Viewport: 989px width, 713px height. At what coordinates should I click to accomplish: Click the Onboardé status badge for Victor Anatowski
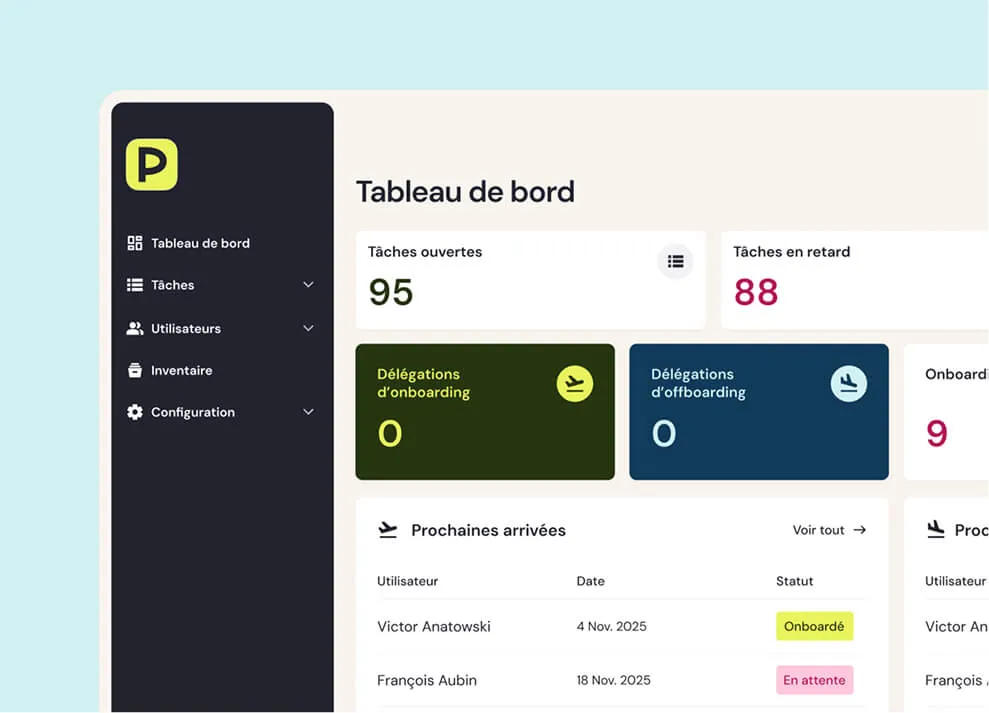pyautogui.click(x=814, y=626)
